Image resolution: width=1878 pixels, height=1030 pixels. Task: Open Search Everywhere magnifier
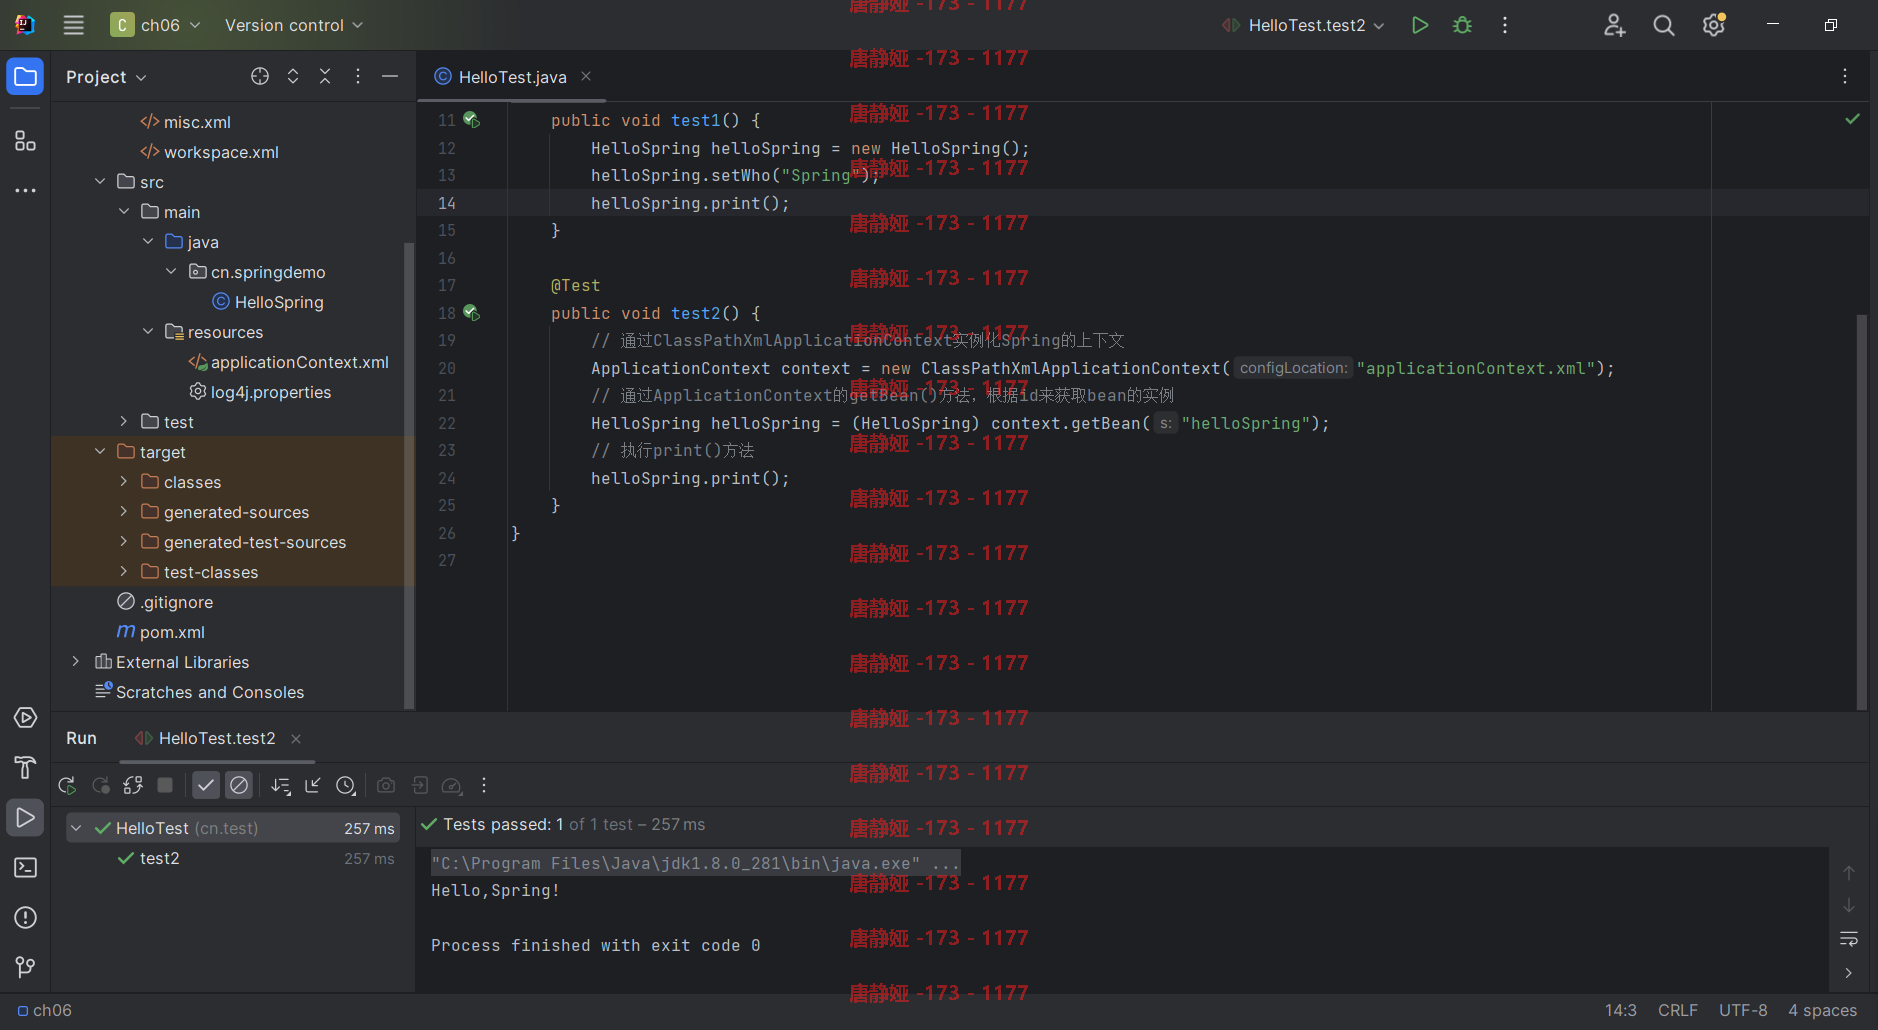point(1664,25)
